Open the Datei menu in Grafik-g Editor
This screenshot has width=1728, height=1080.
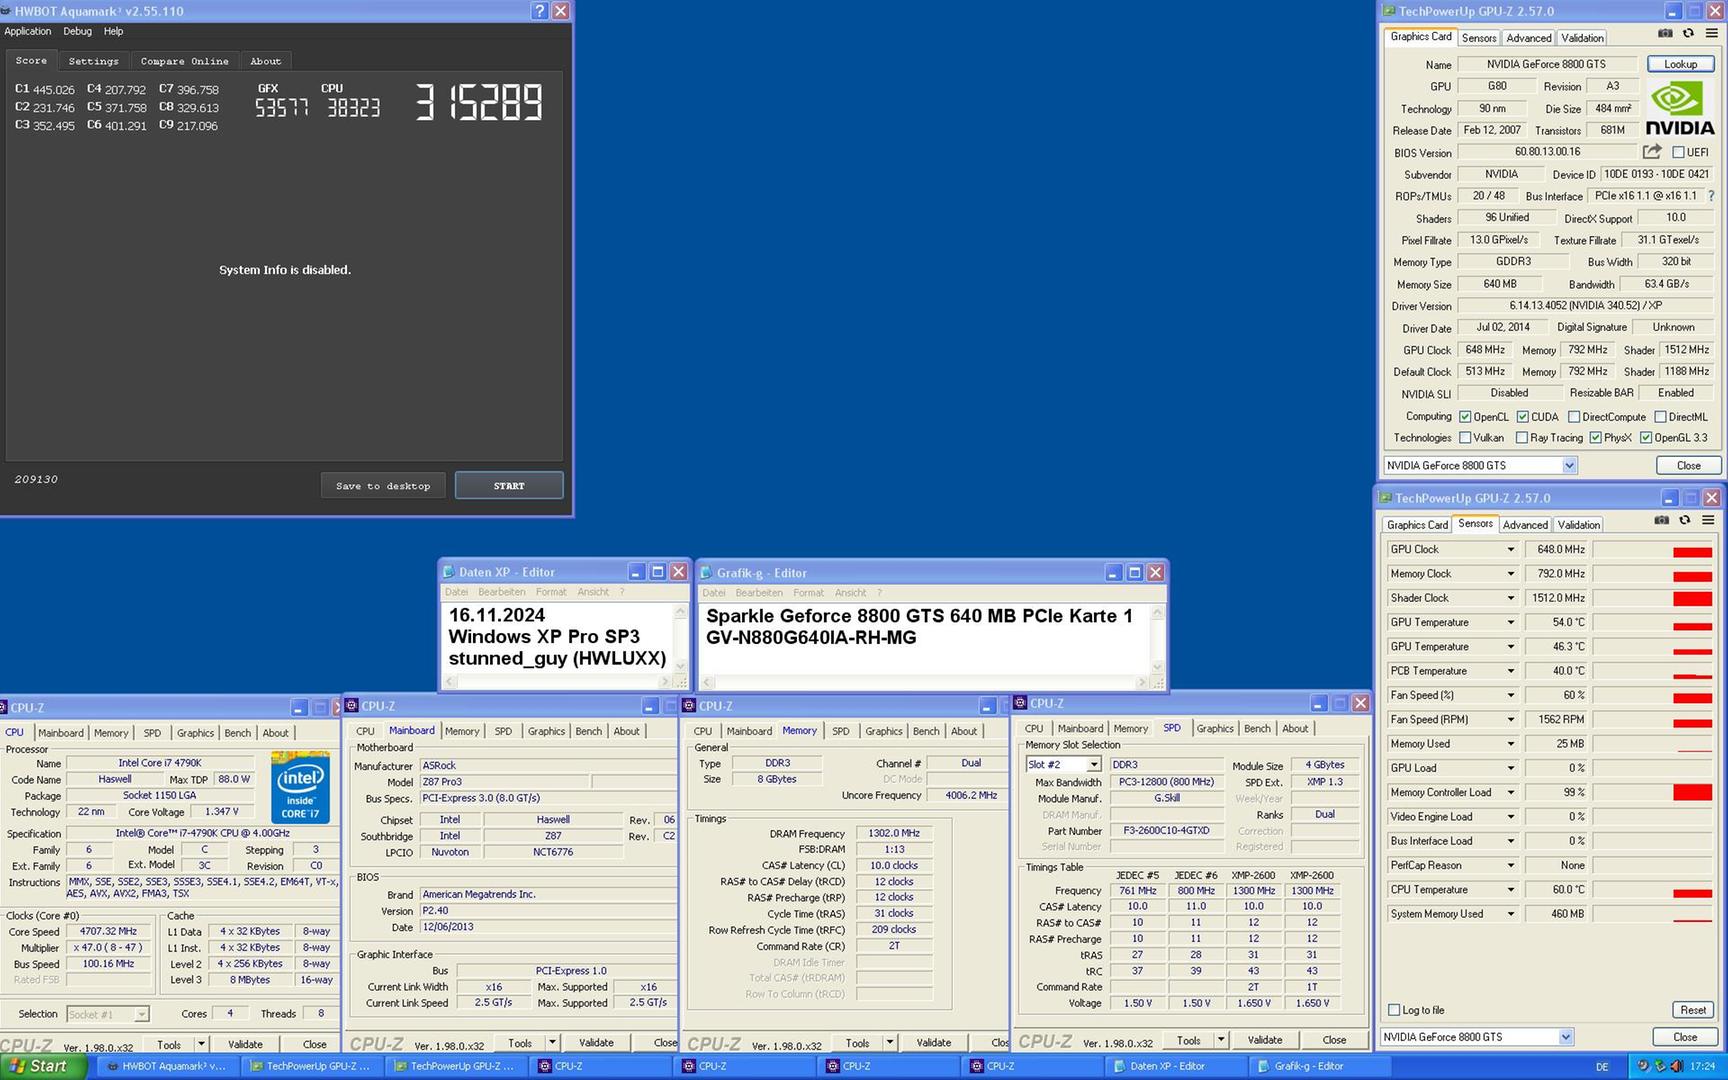pos(714,593)
